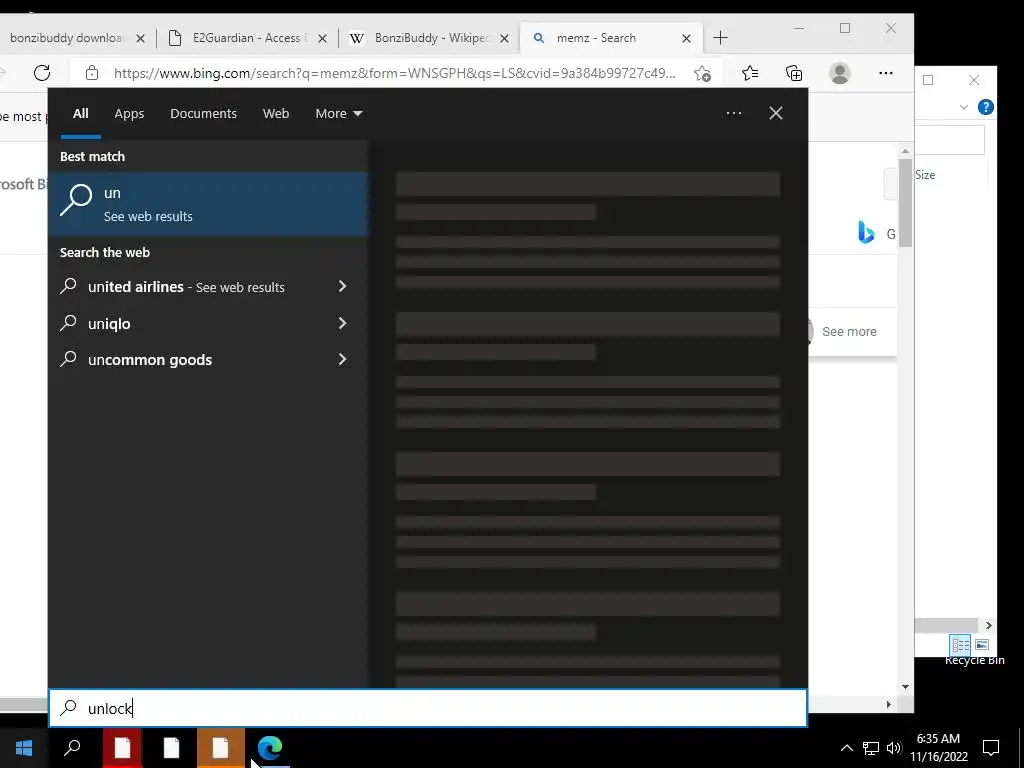Select the All search filter

(x=81, y=114)
